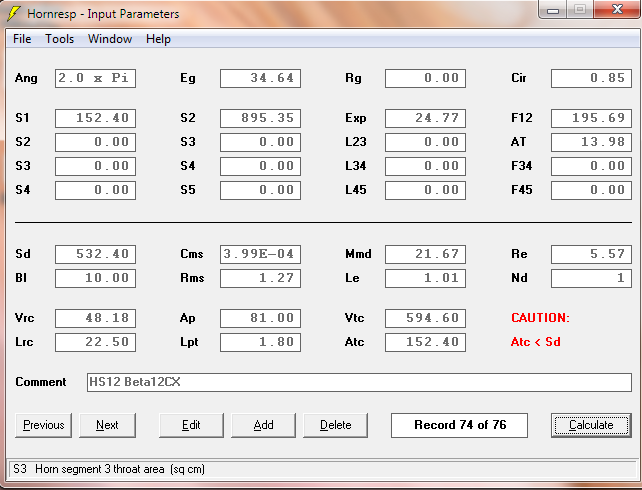Click the Edit button
Viewport: 642px width, 490px height.
point(191,425)
